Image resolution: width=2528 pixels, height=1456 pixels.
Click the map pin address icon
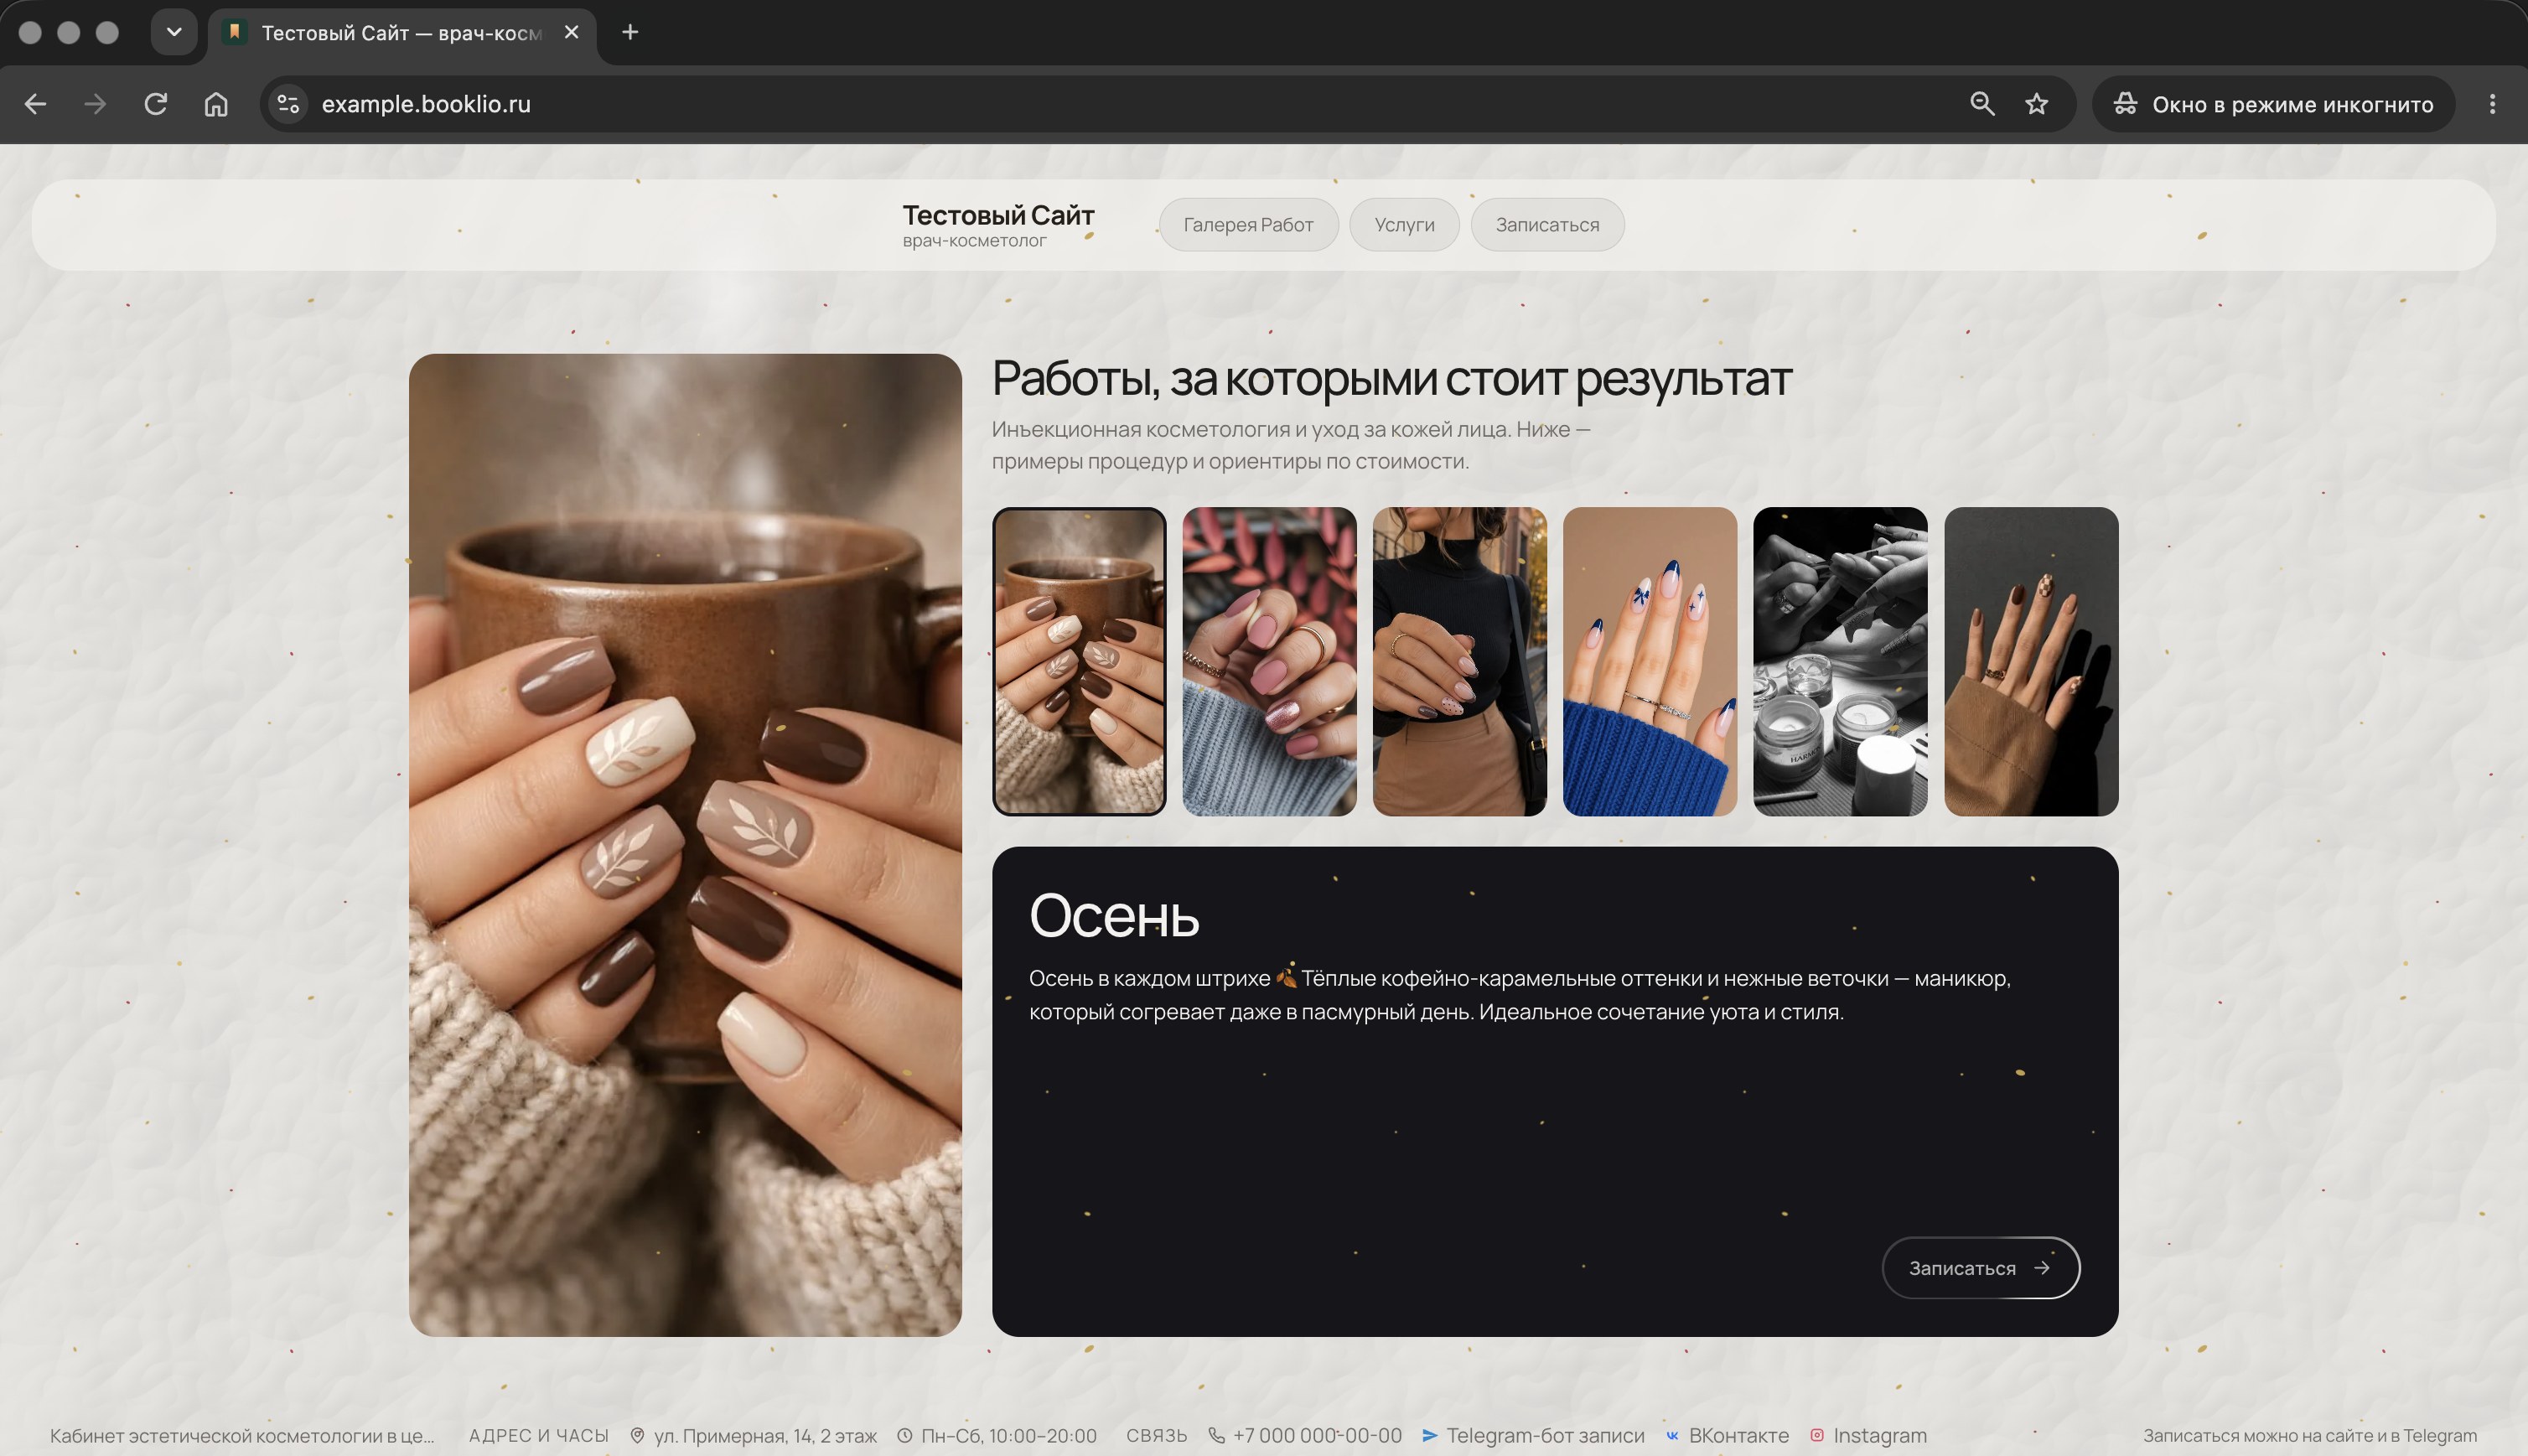click(x=637, y=1435)
